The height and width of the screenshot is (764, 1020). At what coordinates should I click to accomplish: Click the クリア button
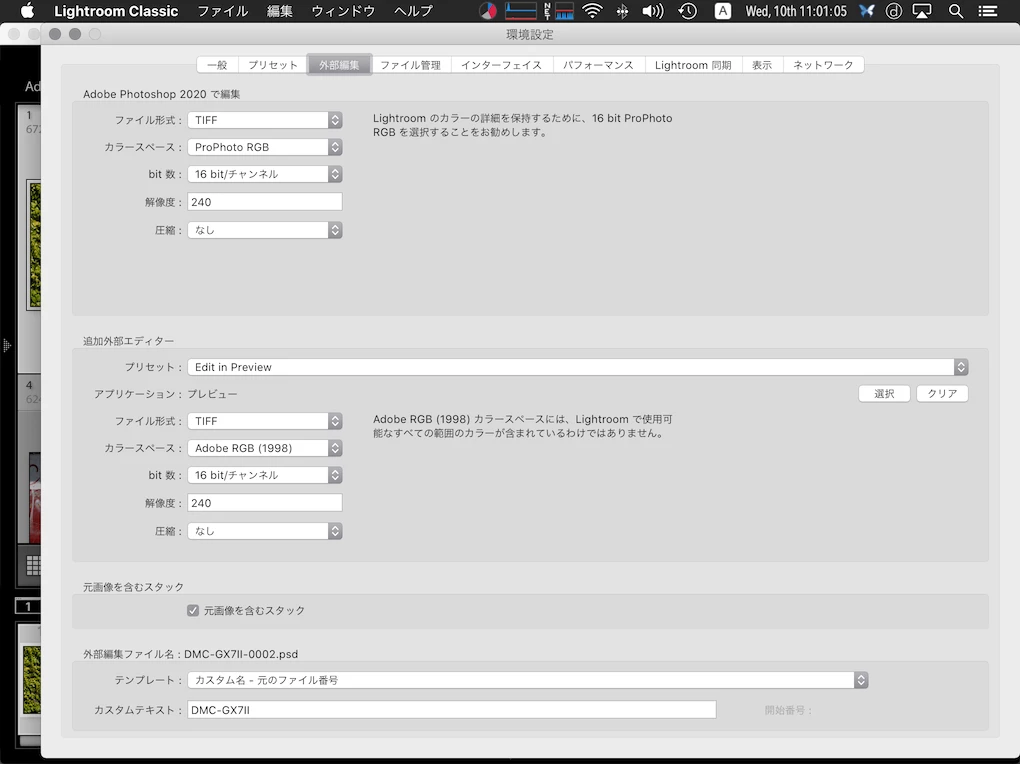click(x=942, y=394)
